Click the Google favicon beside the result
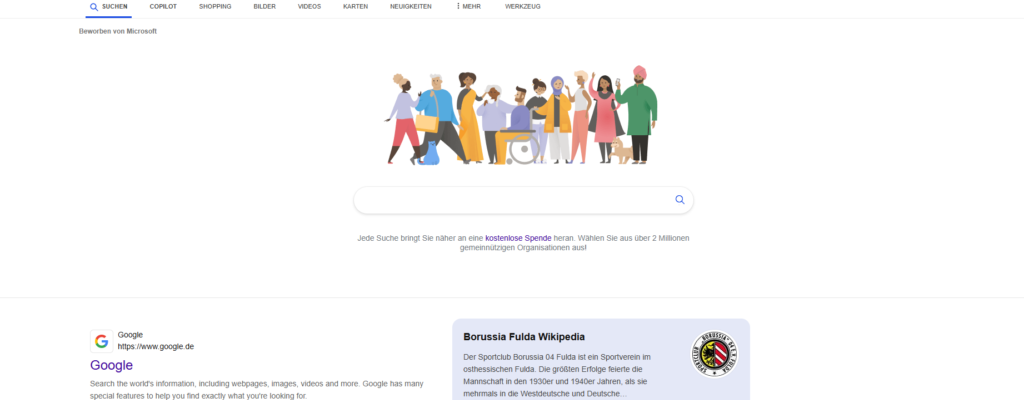 point(101,341)
